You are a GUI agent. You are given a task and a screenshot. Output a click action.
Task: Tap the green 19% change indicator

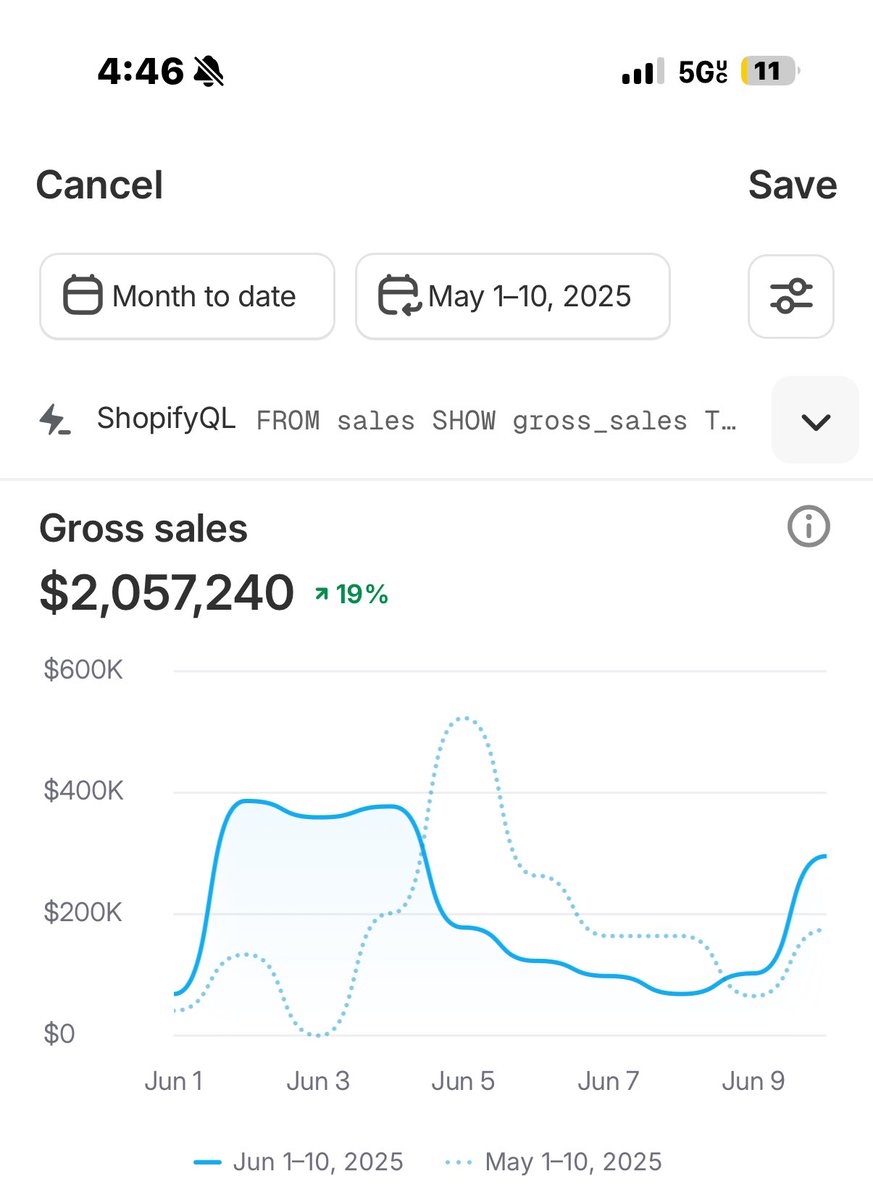350,594
